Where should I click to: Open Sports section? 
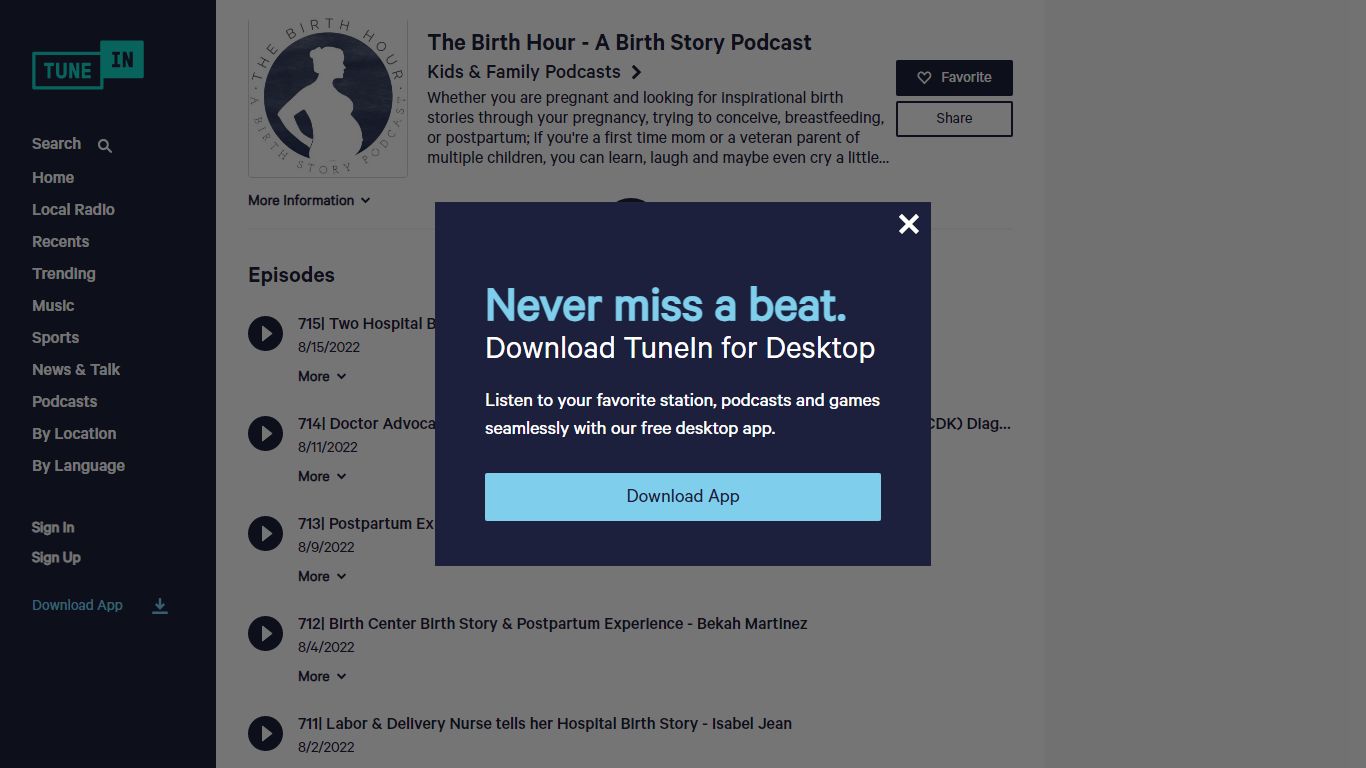point(55,338)
